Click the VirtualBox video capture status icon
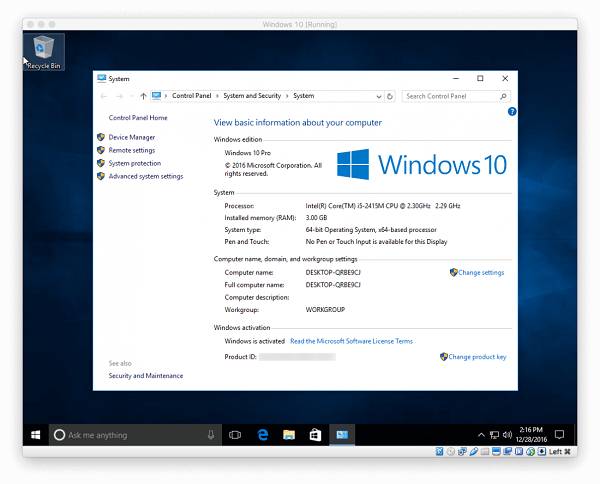Viewport: 600px width, 484px height. coord(507,451)
